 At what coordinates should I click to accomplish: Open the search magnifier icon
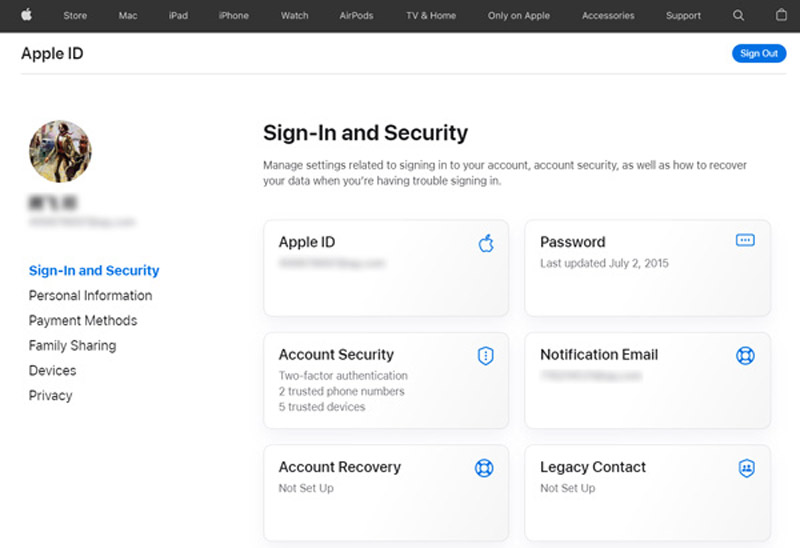pos(739,15)
